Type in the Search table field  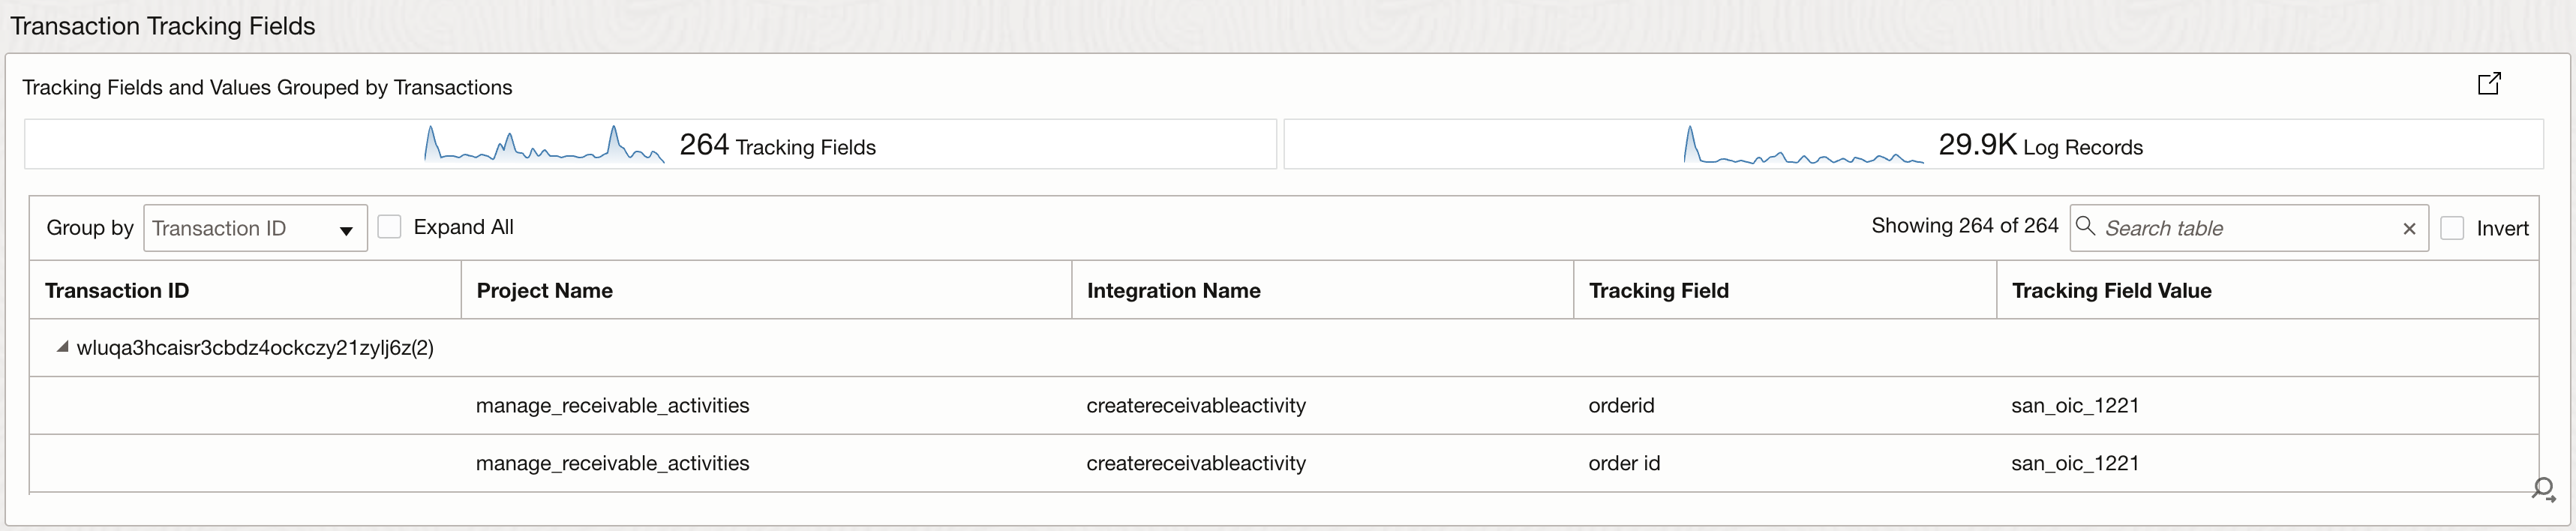[x=2248, y=229]
